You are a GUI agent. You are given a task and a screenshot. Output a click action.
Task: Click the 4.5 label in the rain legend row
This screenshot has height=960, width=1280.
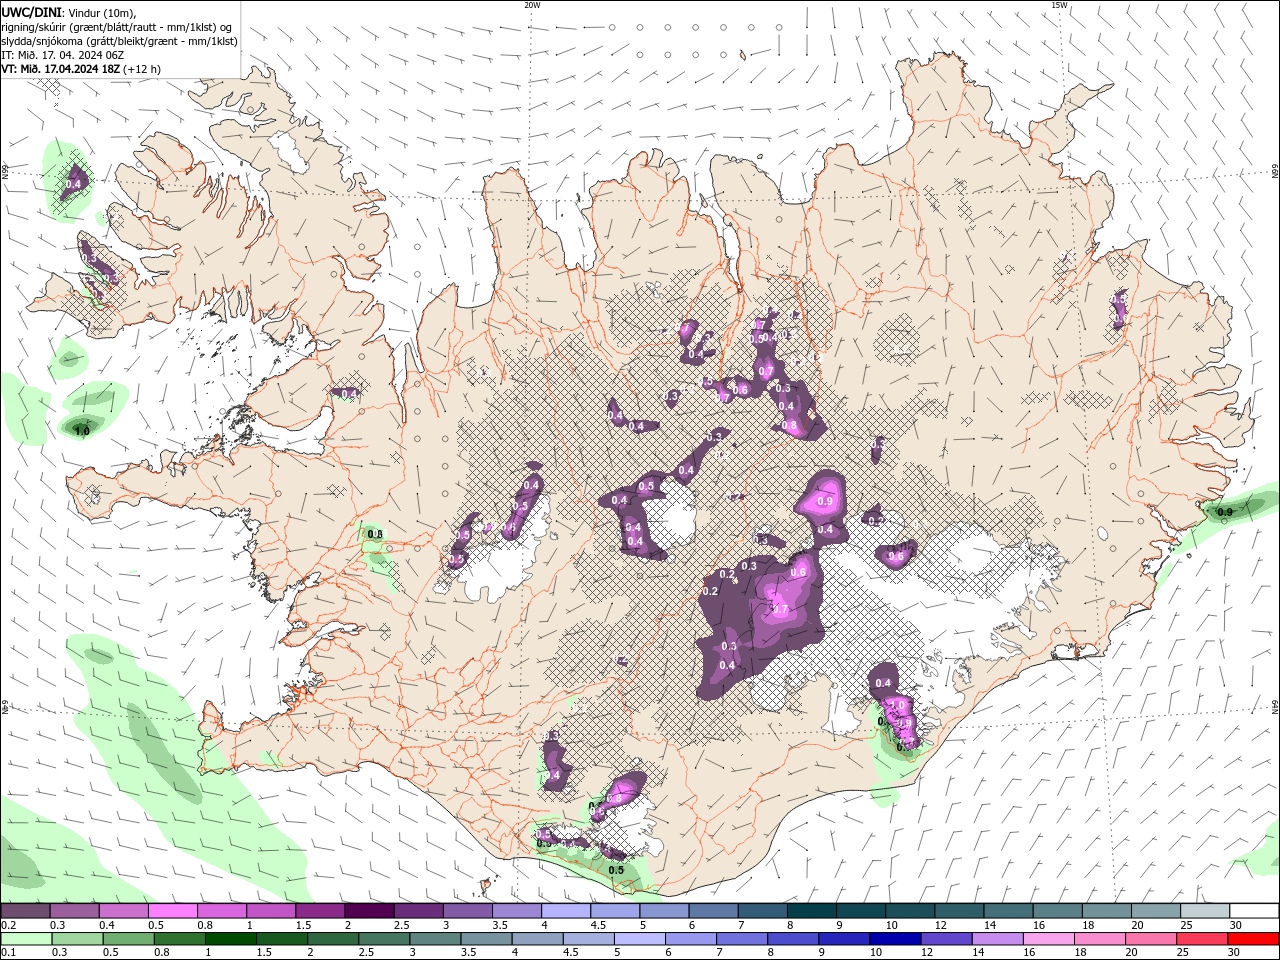pyautogui.click(x=571, y=953)
